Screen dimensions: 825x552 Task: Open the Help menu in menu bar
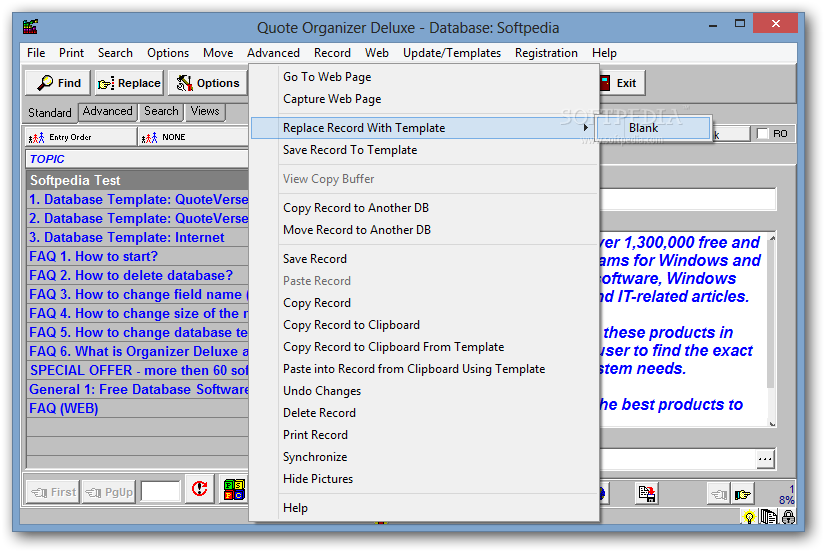[x=604, y=53]
